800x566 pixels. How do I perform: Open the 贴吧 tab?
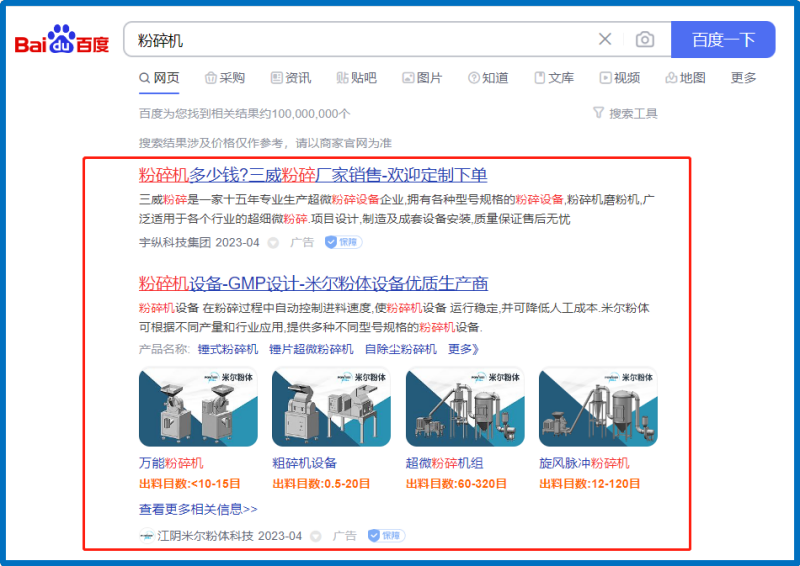pos(356,78)
